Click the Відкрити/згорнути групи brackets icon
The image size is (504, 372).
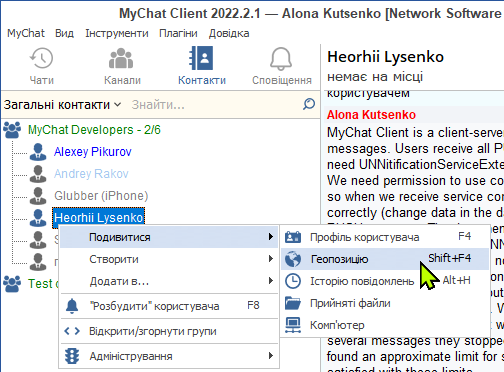pos(72,331)
